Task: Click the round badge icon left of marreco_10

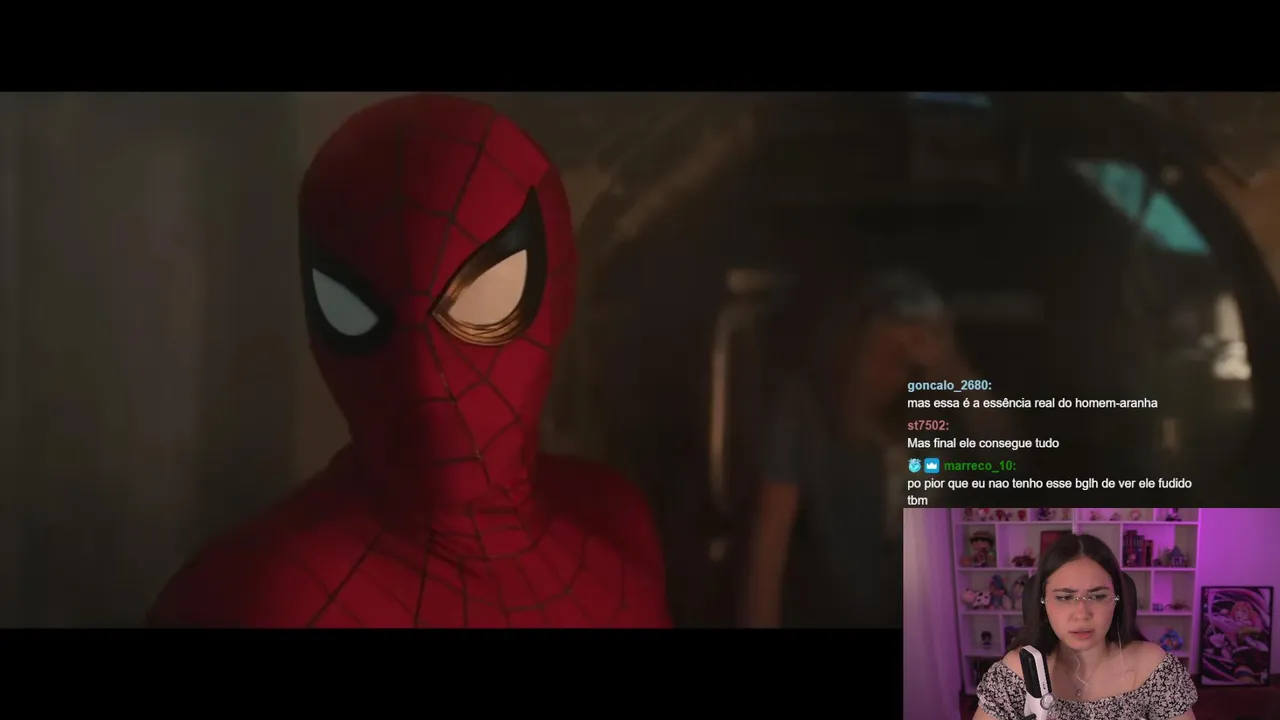Action: (x=914, y=465)
